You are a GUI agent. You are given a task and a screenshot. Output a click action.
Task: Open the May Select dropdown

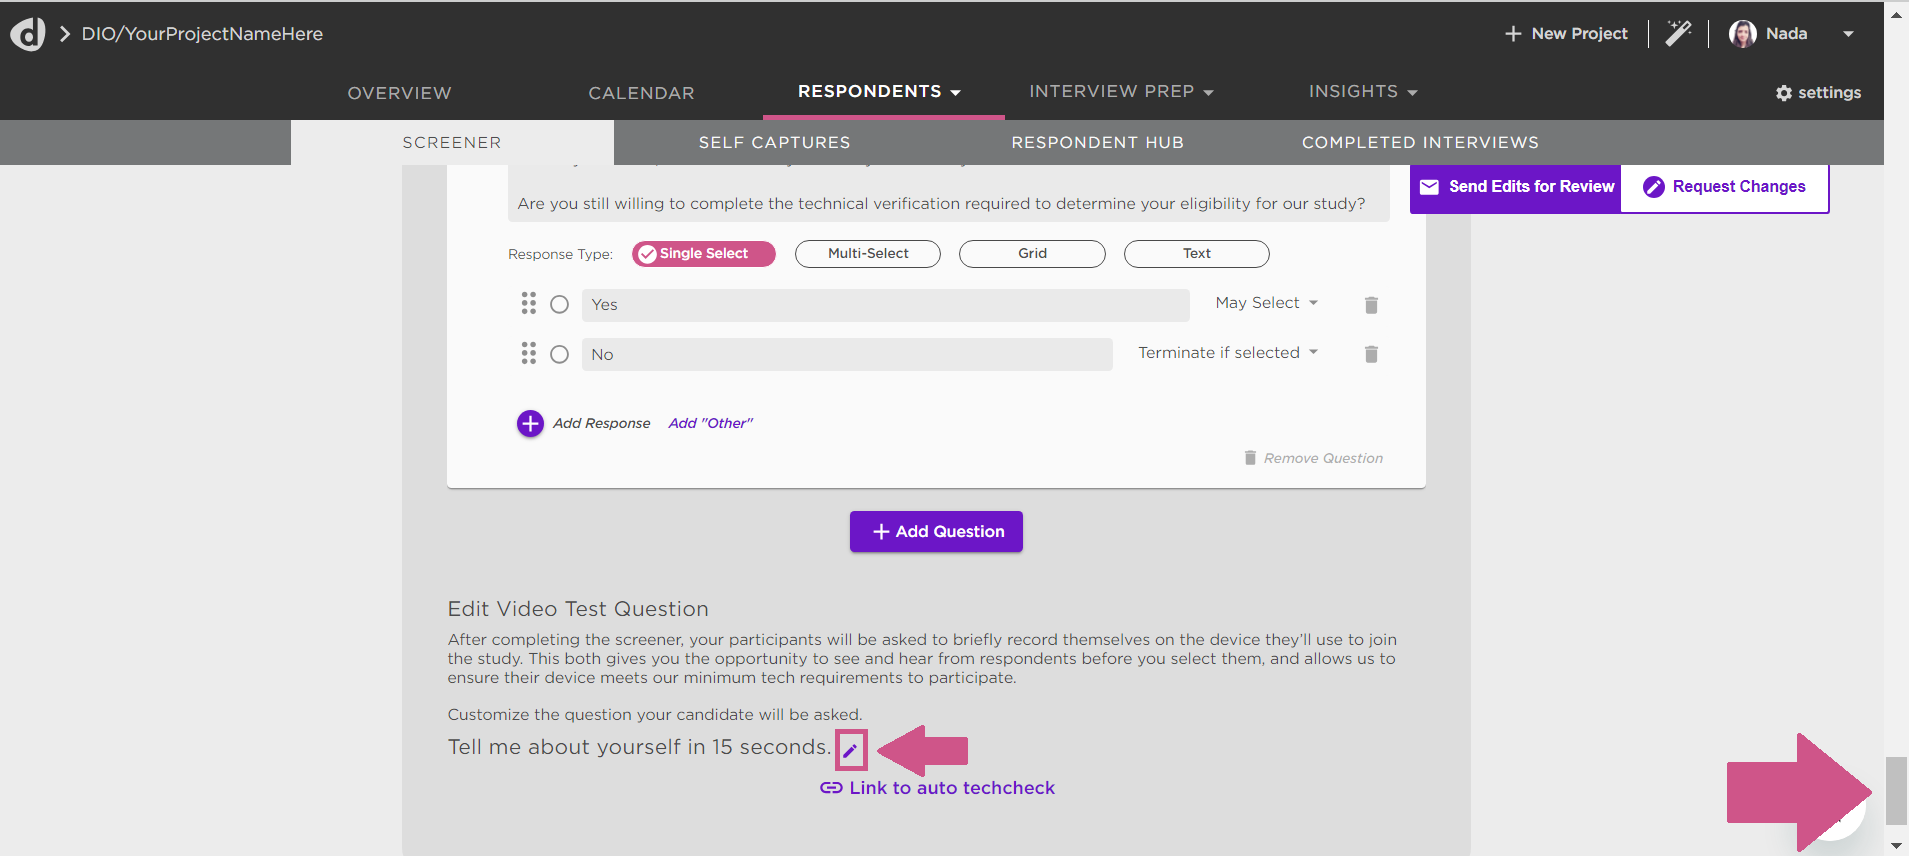coord(1267,303)
